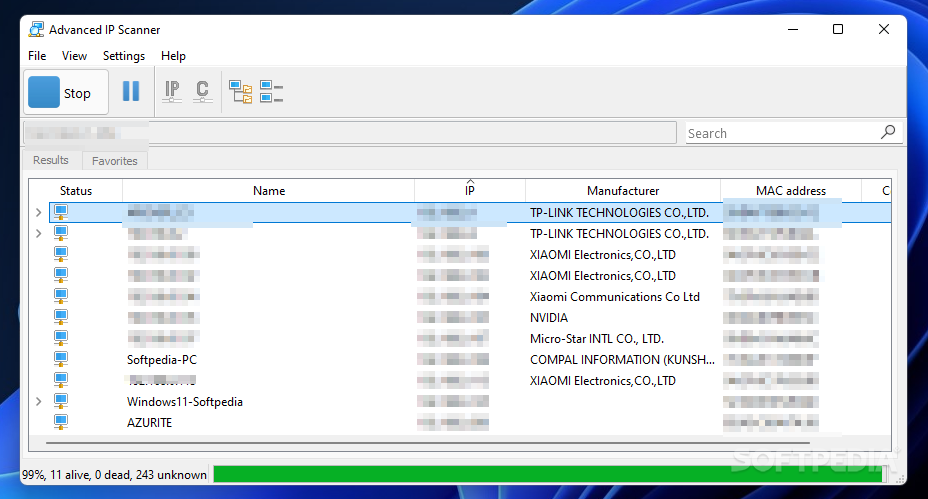Click the computer icon of second TP-LINK row

60,233
